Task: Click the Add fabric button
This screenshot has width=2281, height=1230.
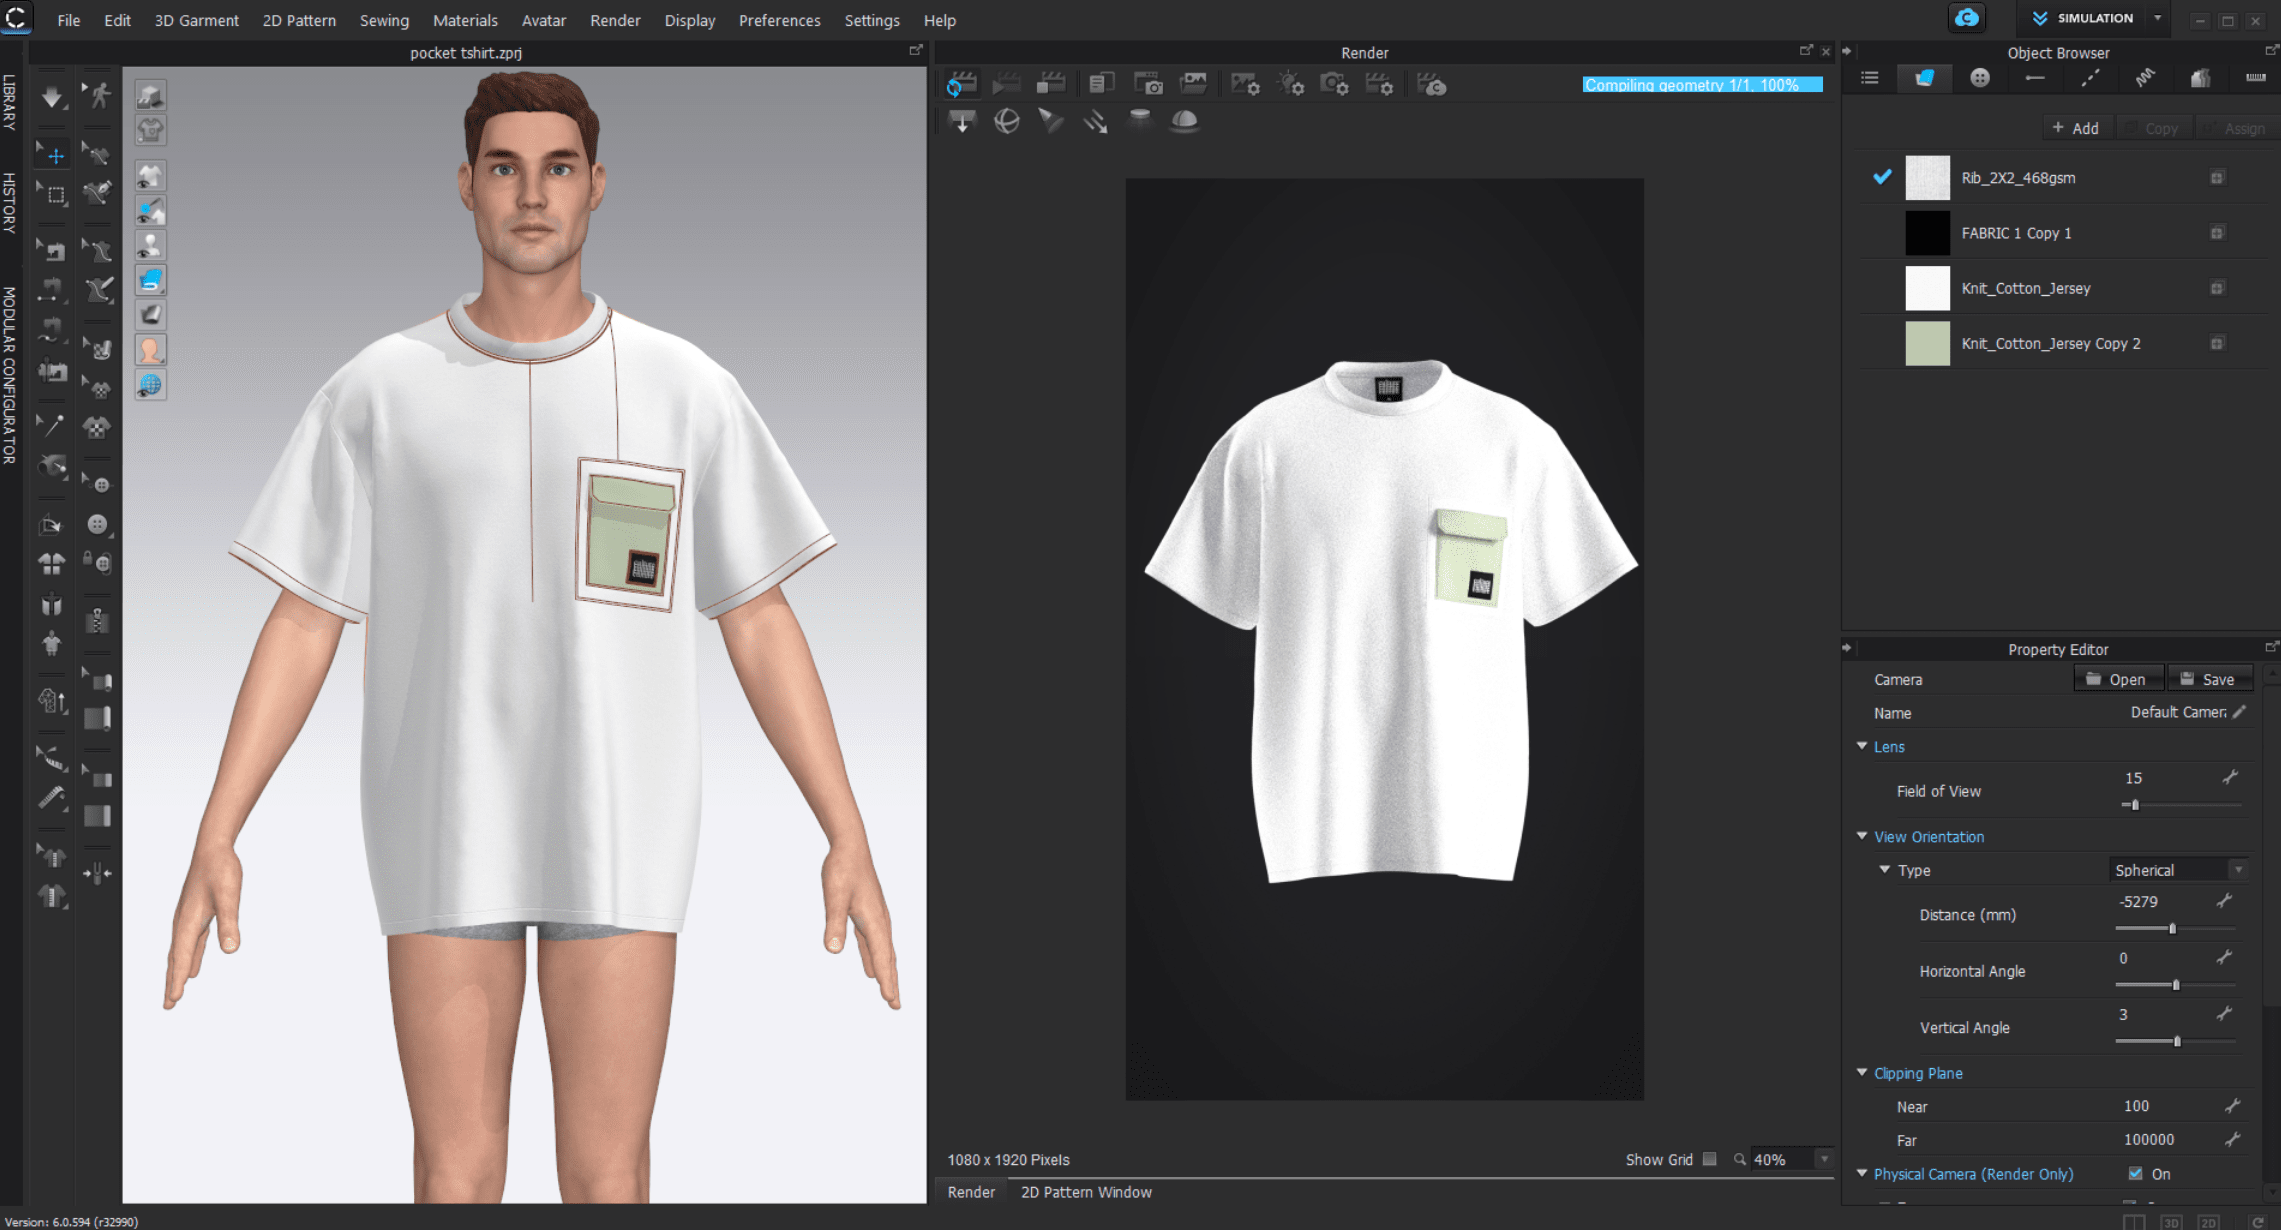Action: pos(2075,128)
